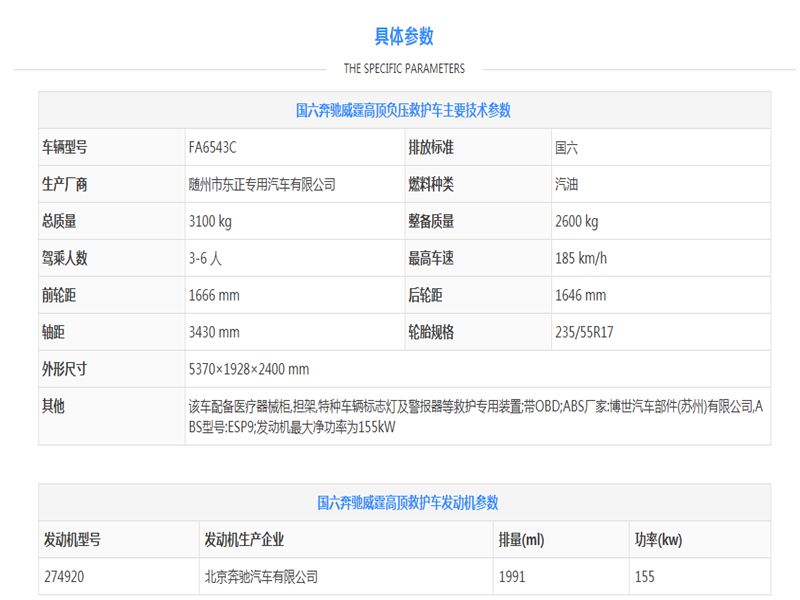This screenshot has width=800, height=600.
Task: Open the 国六奔驰威霆高顶救护车发动机参数 title link
Action: 408,503
